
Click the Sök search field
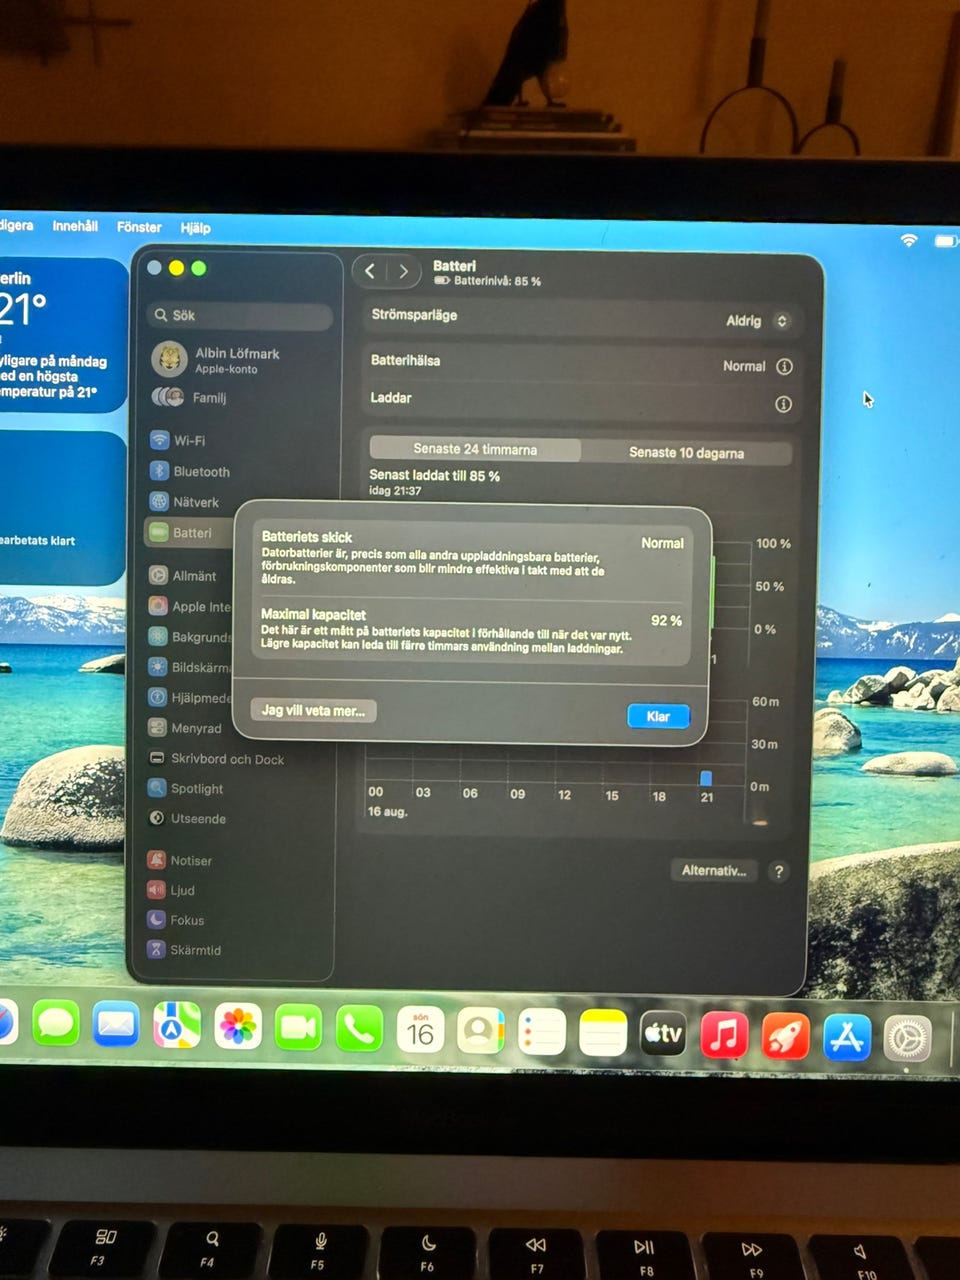coord(241,315)
